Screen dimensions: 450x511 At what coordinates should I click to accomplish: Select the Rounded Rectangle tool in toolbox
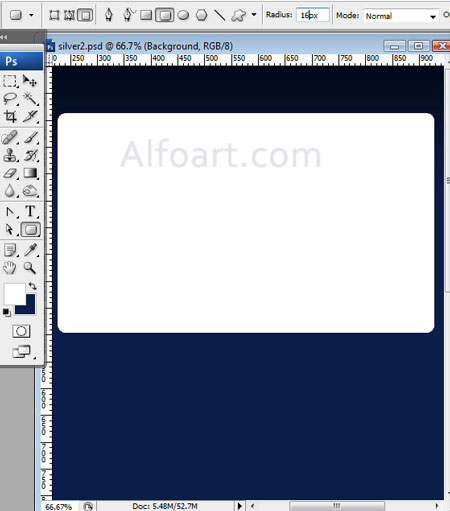(x=31, y=230)
